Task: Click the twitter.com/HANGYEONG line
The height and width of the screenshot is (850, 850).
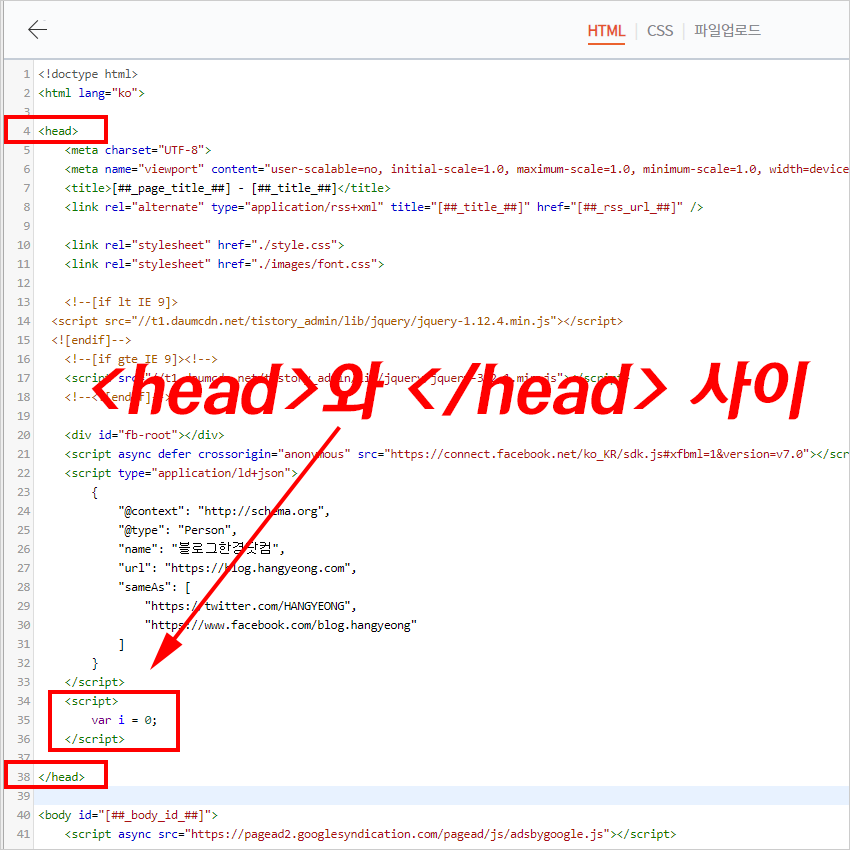Action: pyautogui.click(x=250, y=606)
